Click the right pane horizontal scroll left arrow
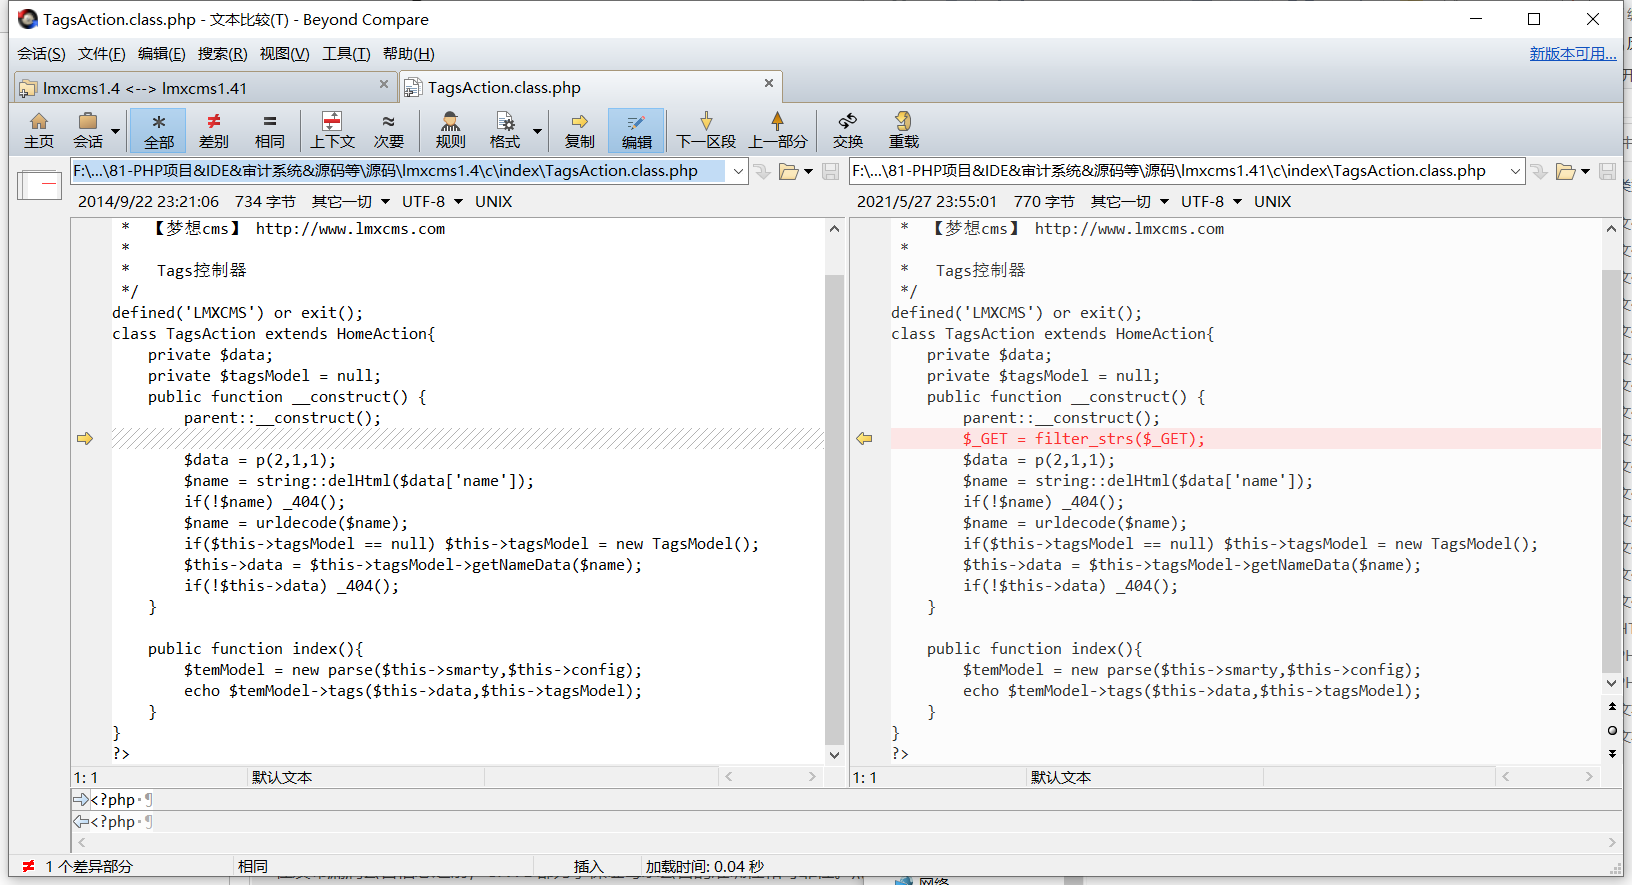Viewport: 1632px width, 885px height. pyautogui.click(x=1505, y=777)
